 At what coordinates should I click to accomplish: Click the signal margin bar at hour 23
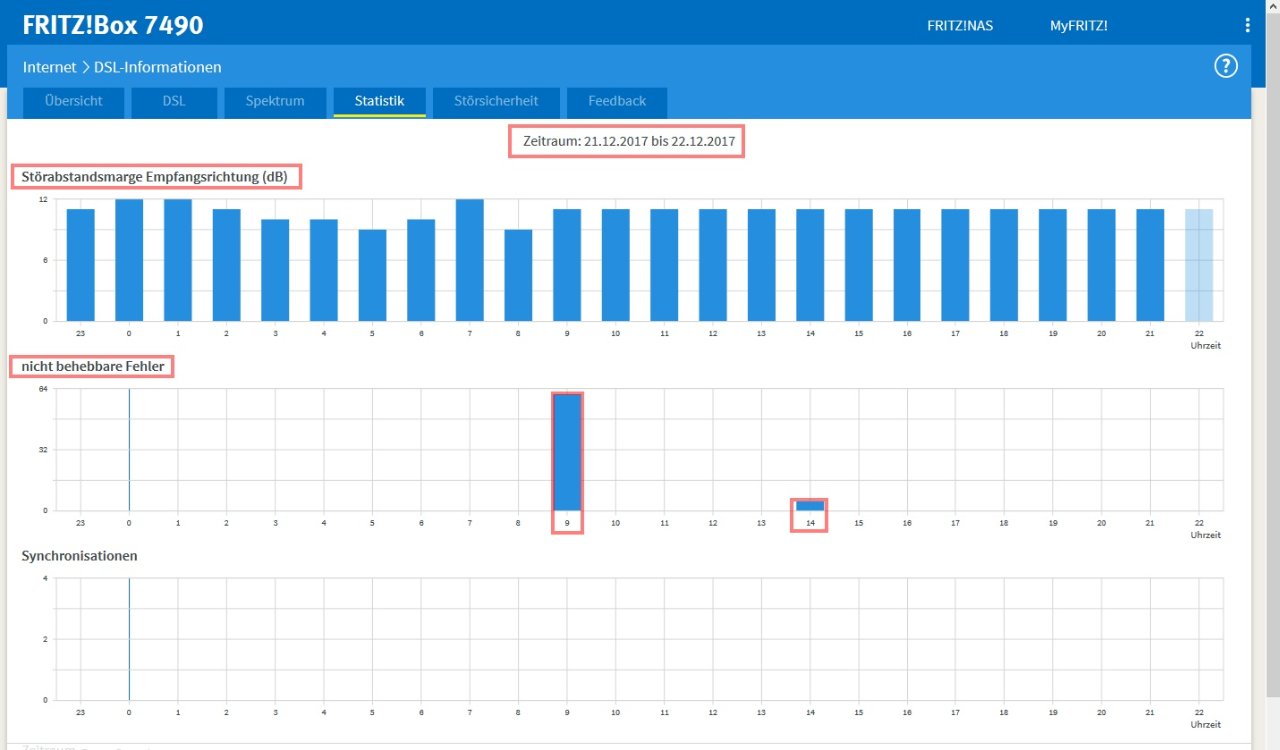click(81, 265)
